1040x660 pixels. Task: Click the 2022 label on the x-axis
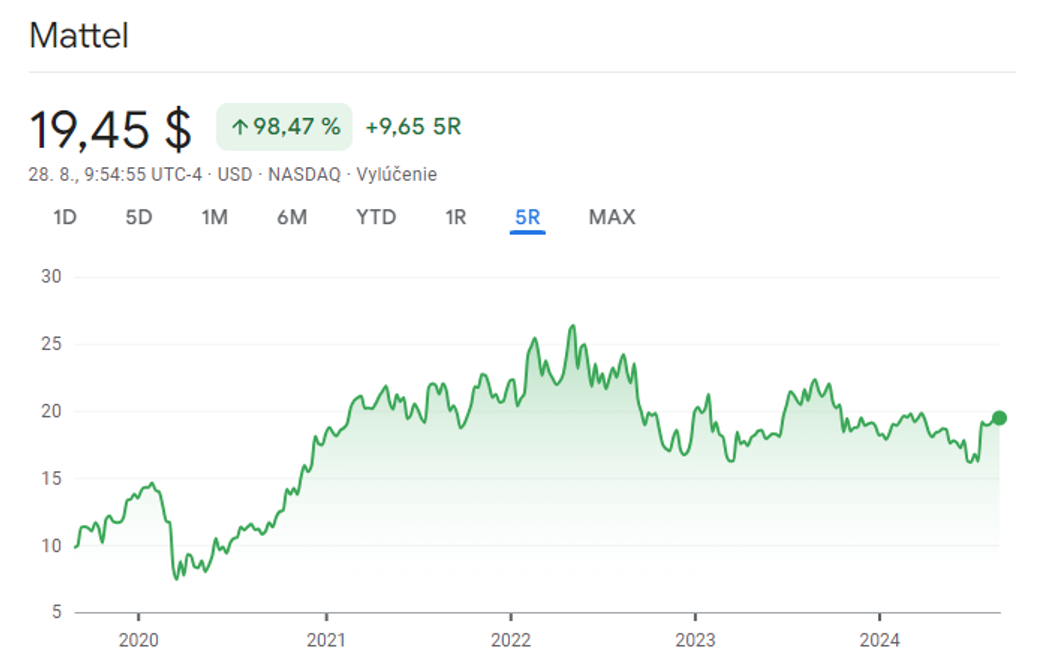coord(510,639)
